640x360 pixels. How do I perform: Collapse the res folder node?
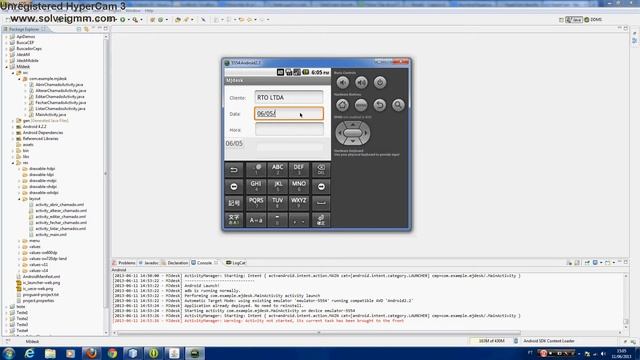click(x=13, y=163)
